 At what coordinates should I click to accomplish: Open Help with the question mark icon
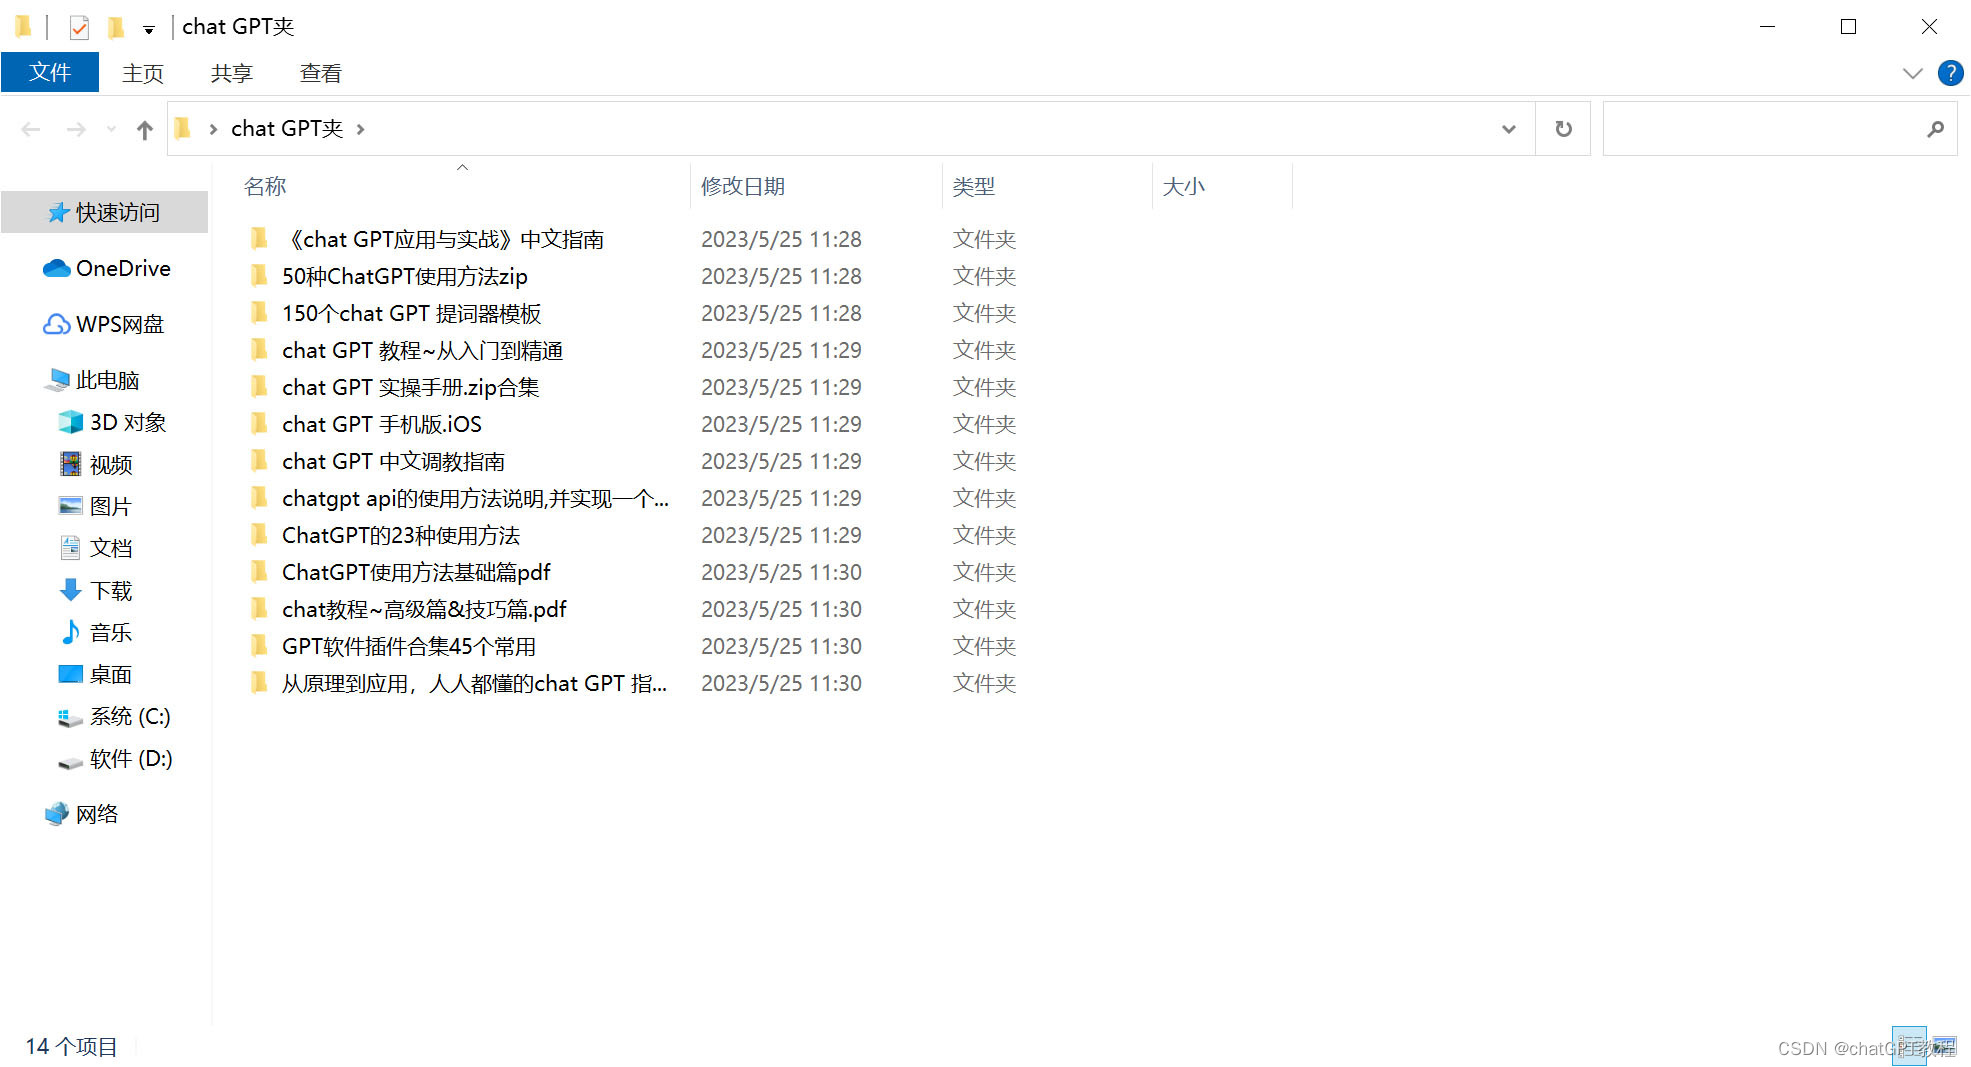(1950, 73)
